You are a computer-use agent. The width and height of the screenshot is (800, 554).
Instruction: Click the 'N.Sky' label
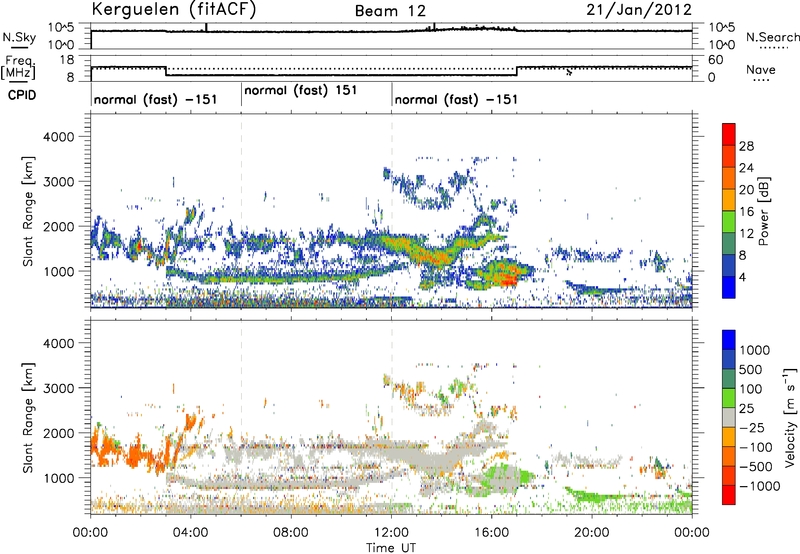[x=19, y=37]
